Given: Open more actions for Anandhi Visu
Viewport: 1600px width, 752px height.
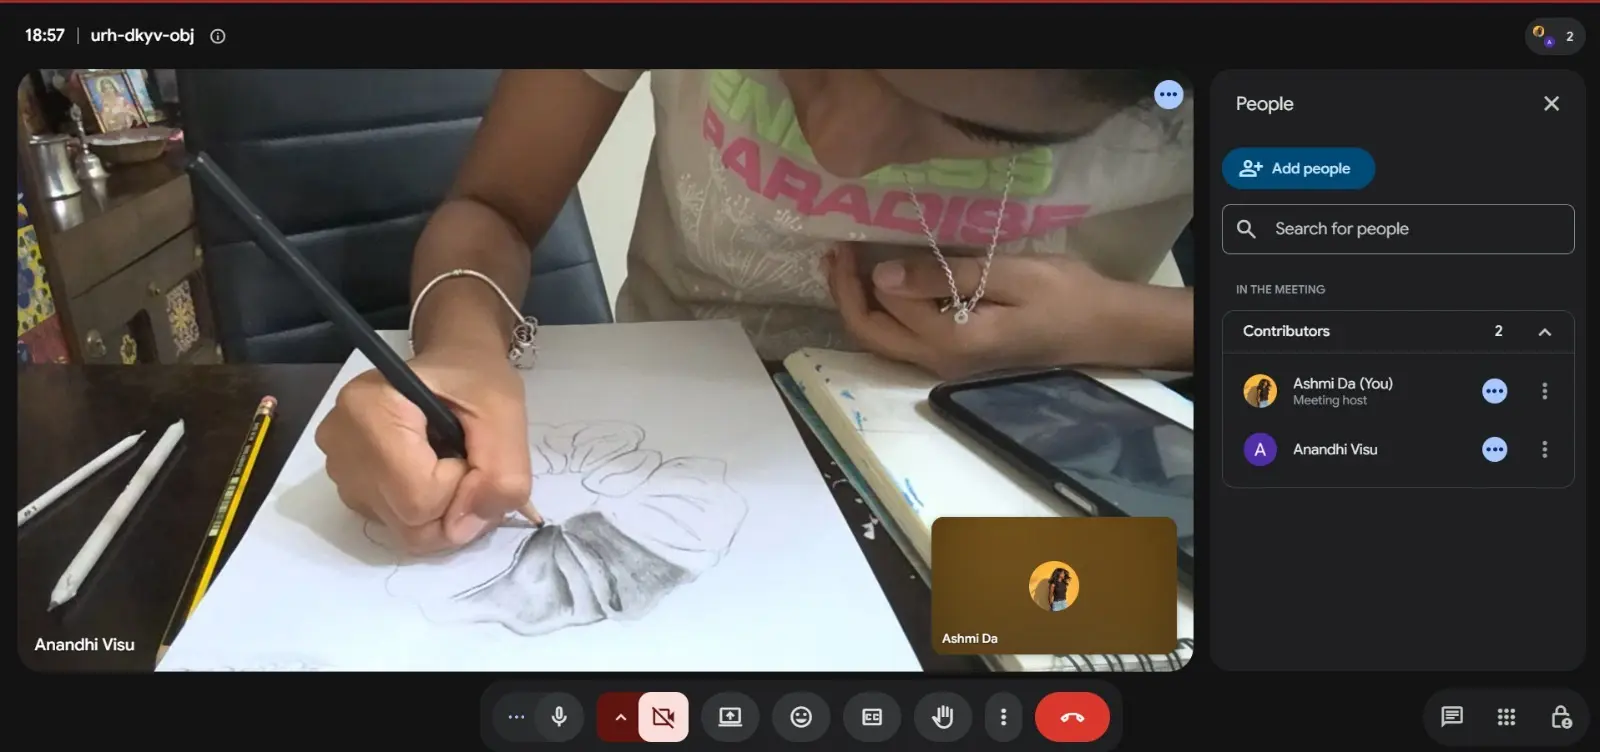Looking at the screenshot, I should (x=1544, y=450).
